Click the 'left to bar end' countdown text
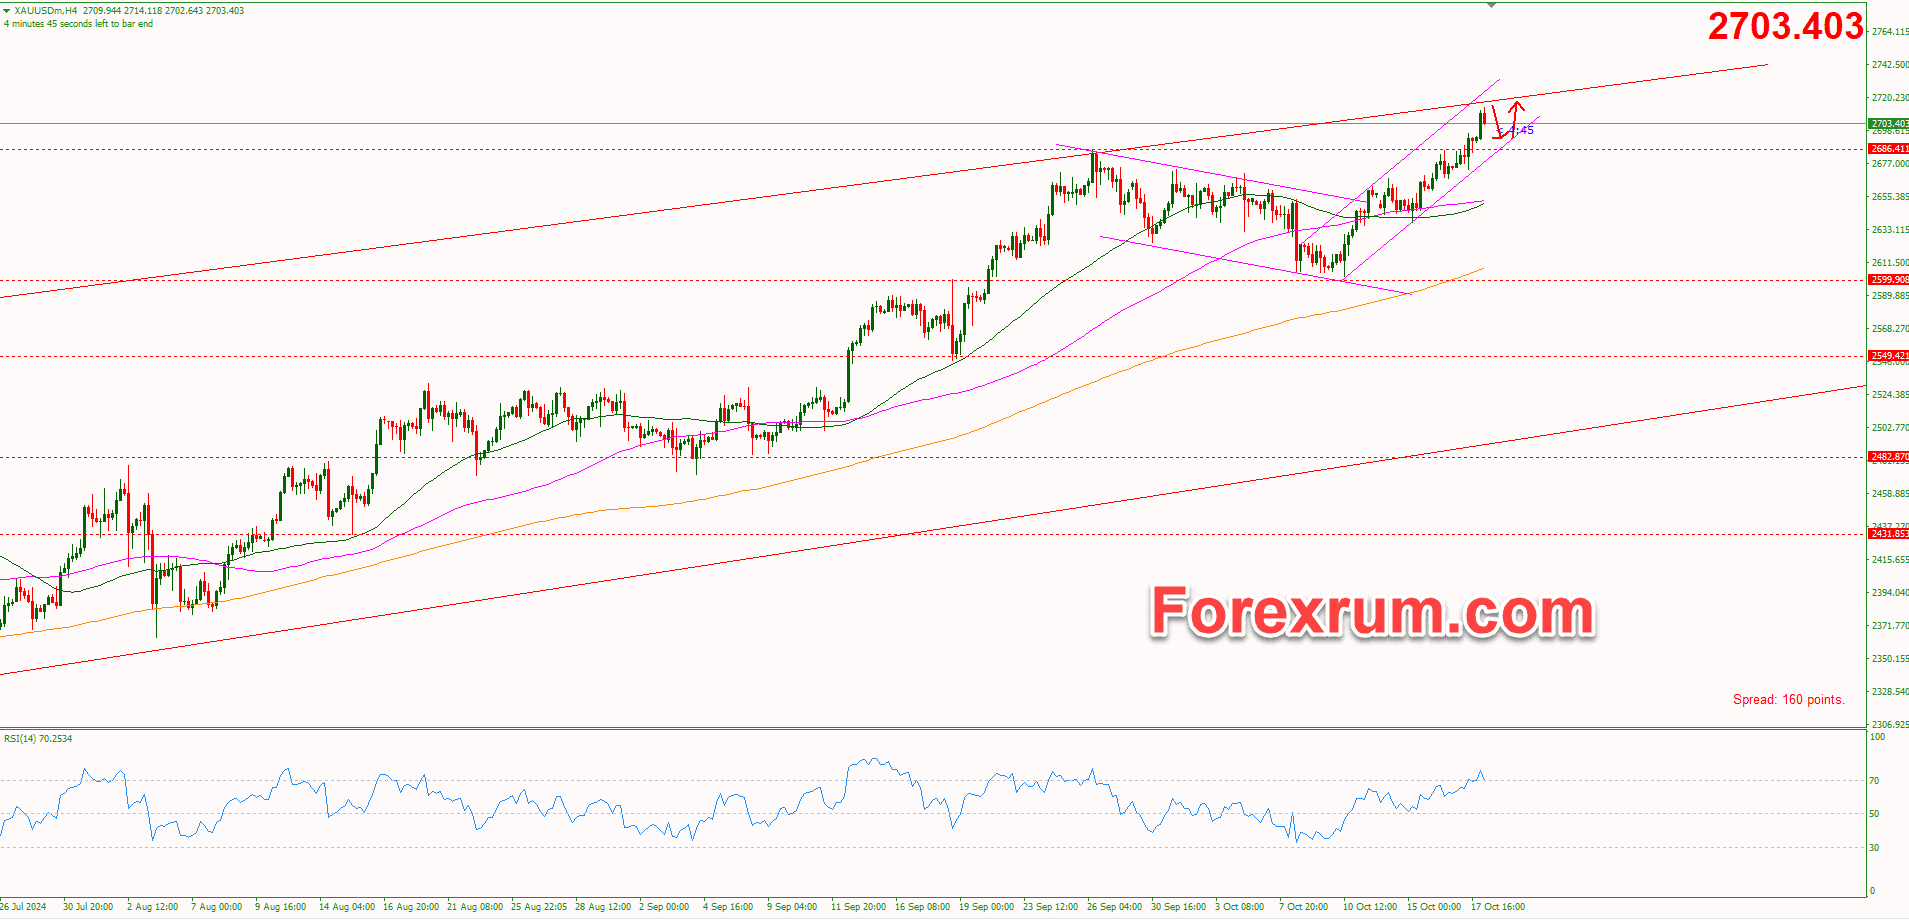 tap(78, 24)
